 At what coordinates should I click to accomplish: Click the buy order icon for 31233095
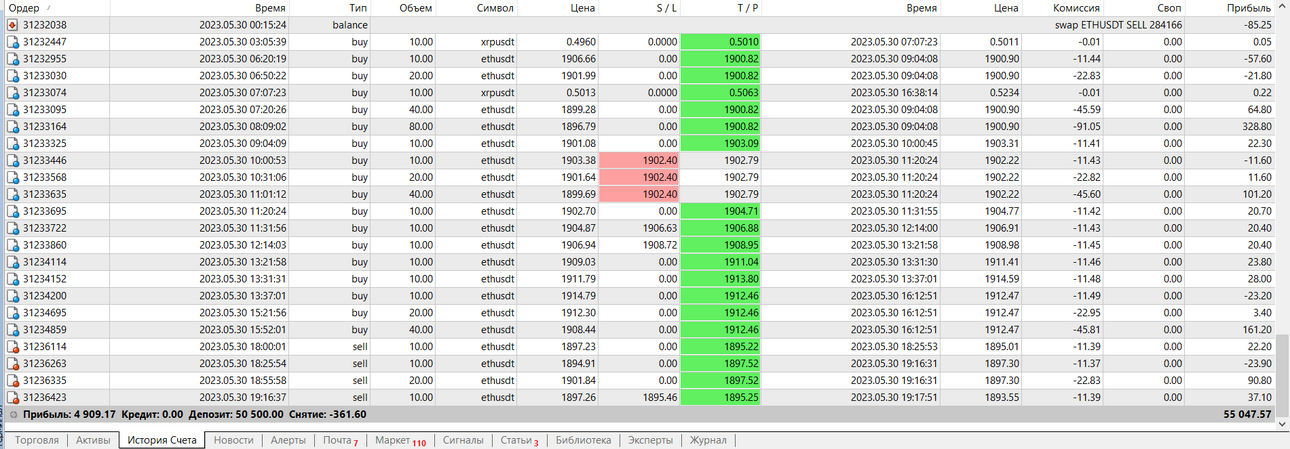click(x=12, y=110)
